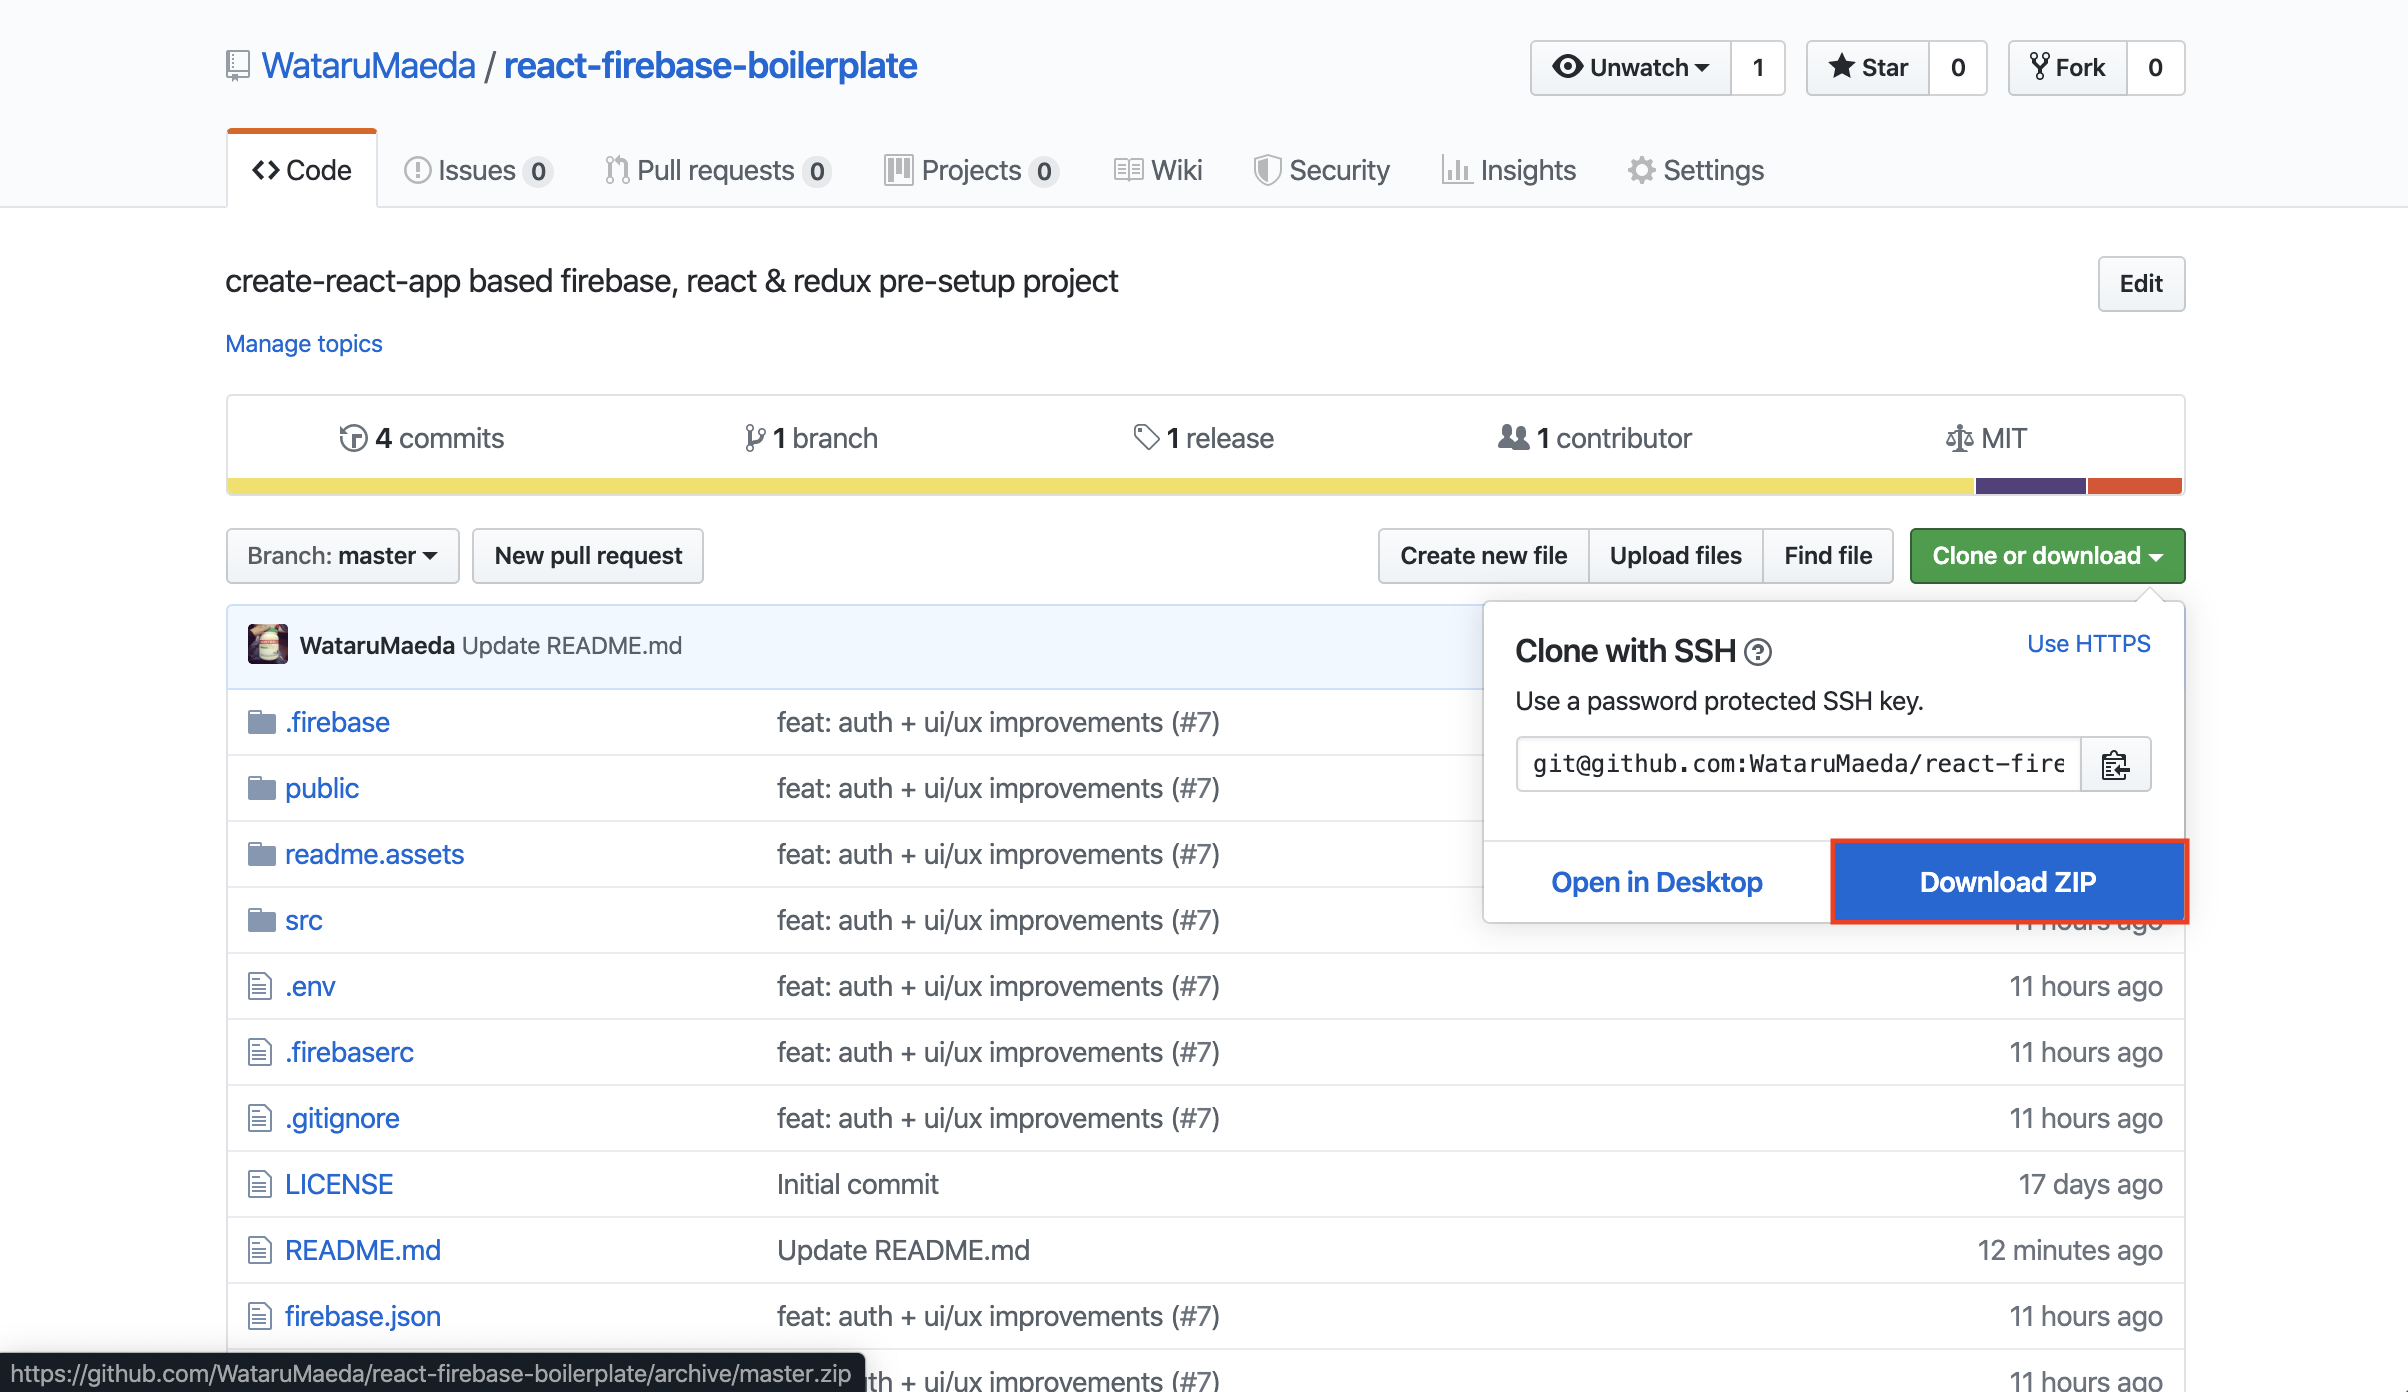Collapse the Clone or download dropdown
Screen dimensions: 2408x1392
pyautogui.click(x=2047, y=556)
